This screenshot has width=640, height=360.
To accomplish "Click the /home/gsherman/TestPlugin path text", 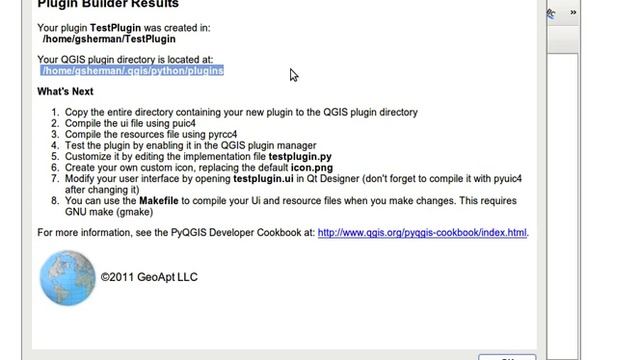I will [x=109, y=39].
